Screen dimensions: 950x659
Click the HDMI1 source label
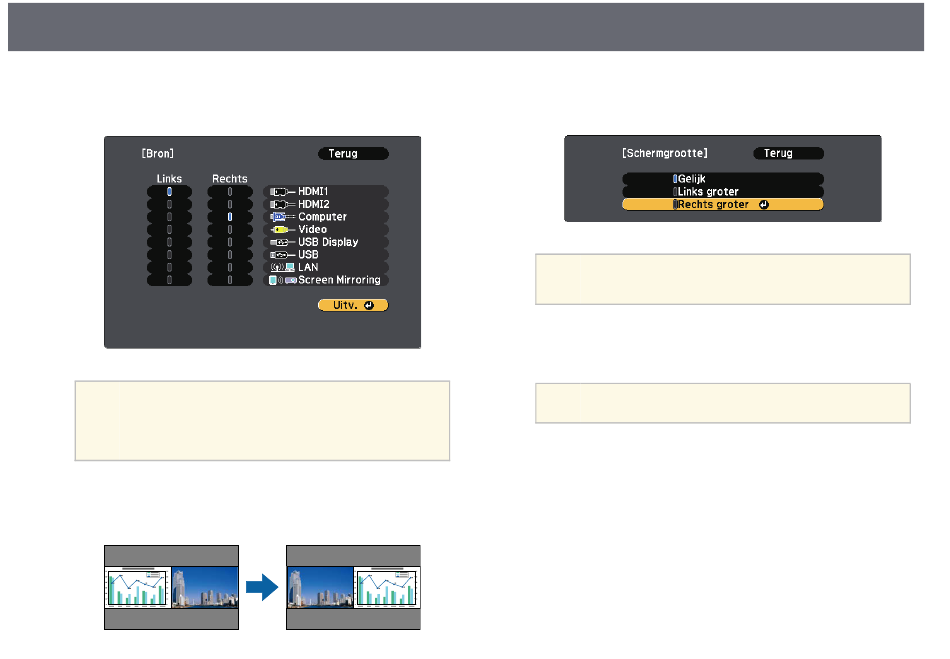313,191
